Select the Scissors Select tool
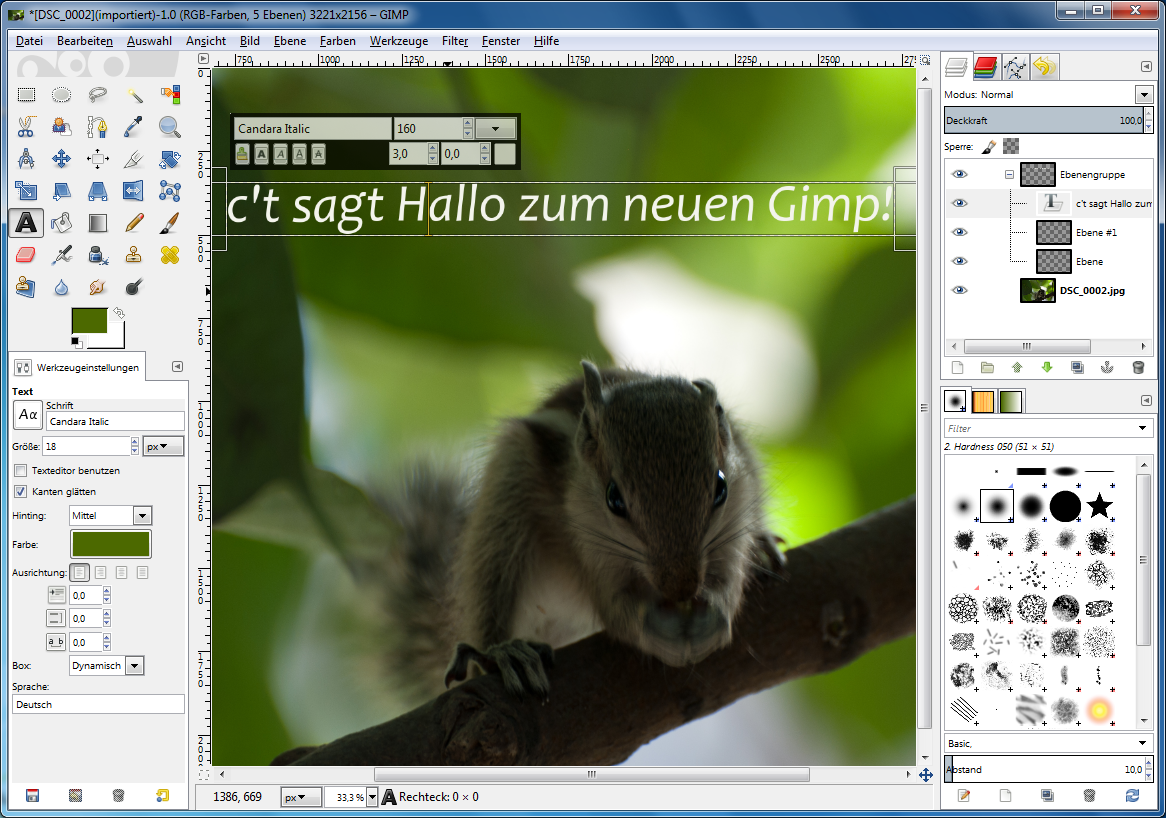 click(26, 126)
